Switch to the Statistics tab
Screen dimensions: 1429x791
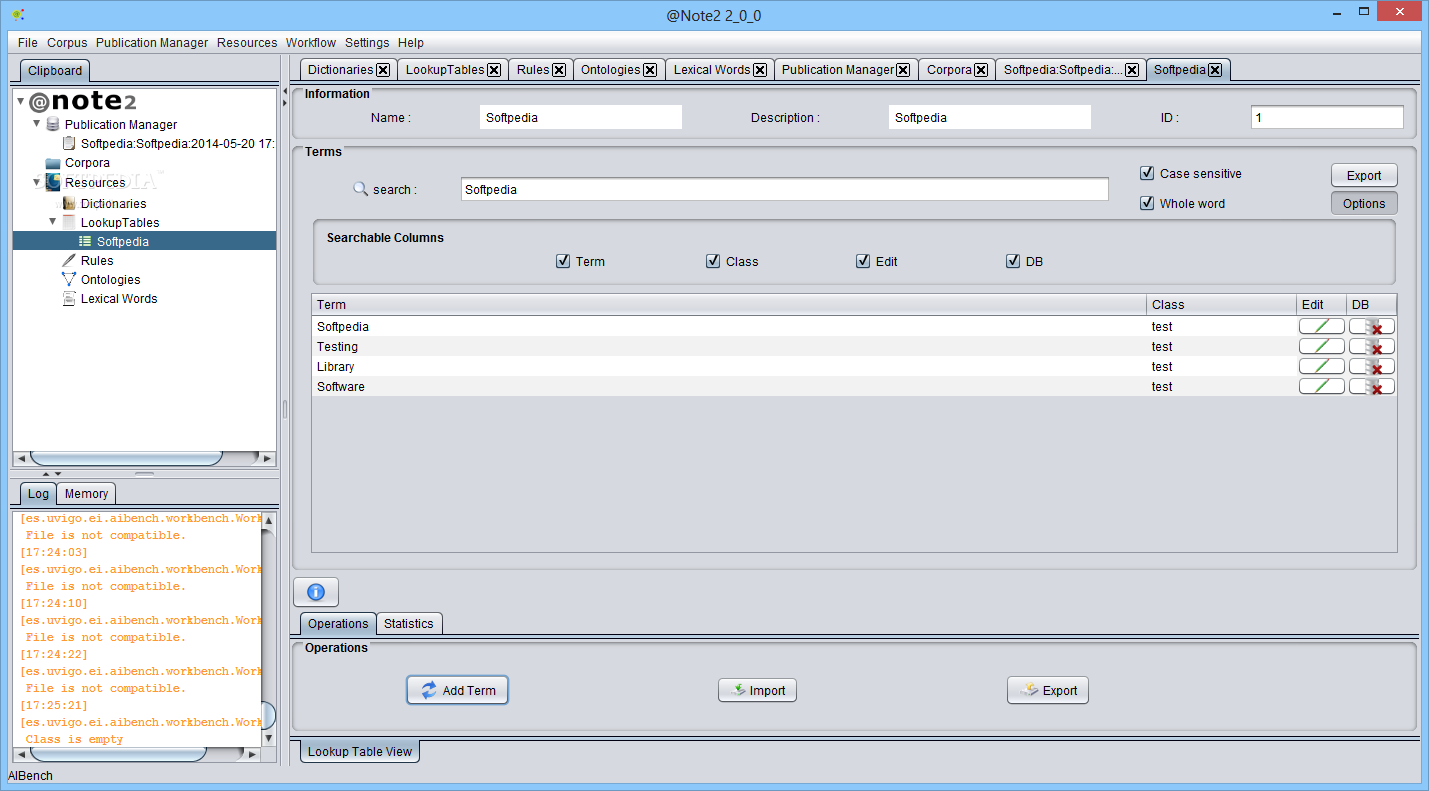(x=409, y=623)
